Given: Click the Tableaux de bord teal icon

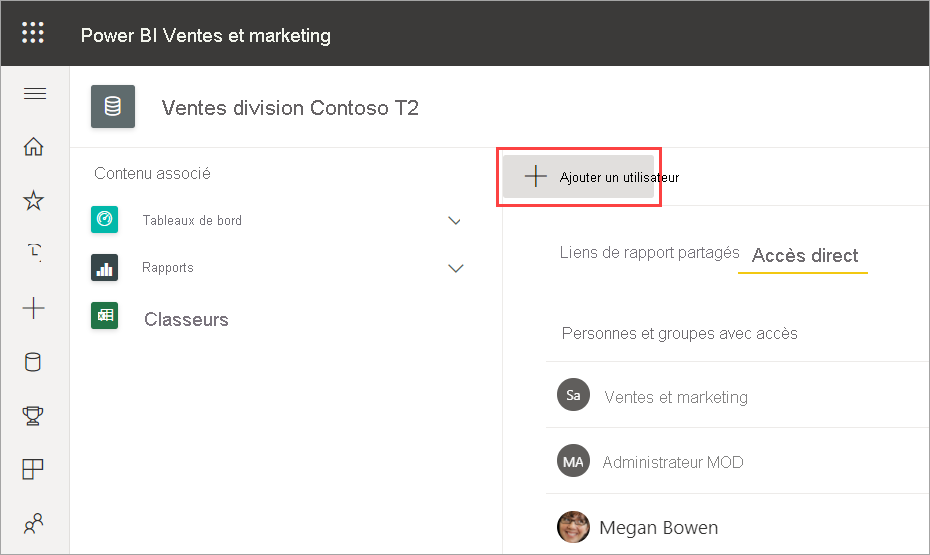Looking at the screenshot, I should [104, 219].
